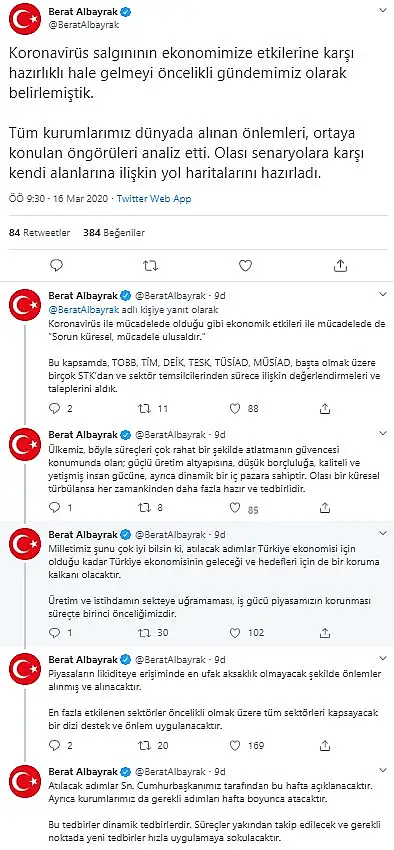Open the Turkish flag avatar of main tweet

[24, 18]
